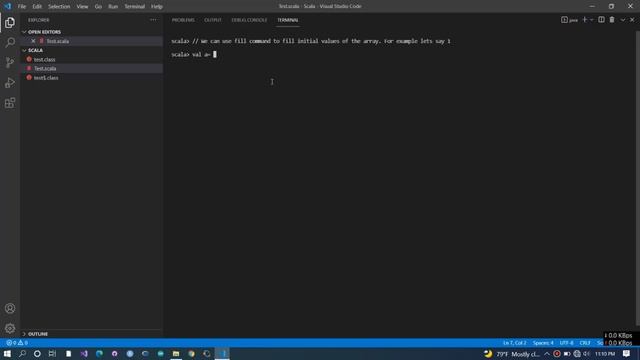Screen dimensions: 640x360
Task: Open the Source Control view
Action: pos(10,62)
